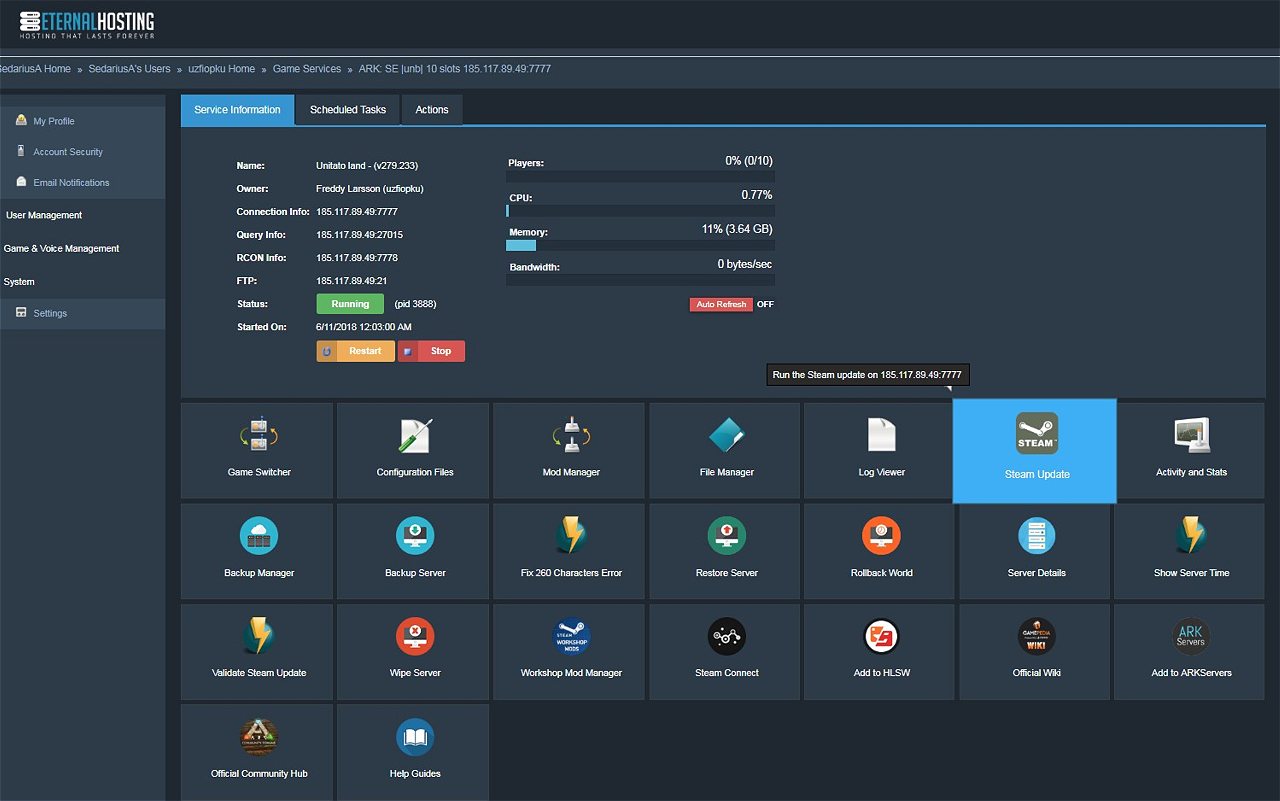Expand the User Management section
The height and width of the screenshot is (801, 1280).
pos(44,215)
